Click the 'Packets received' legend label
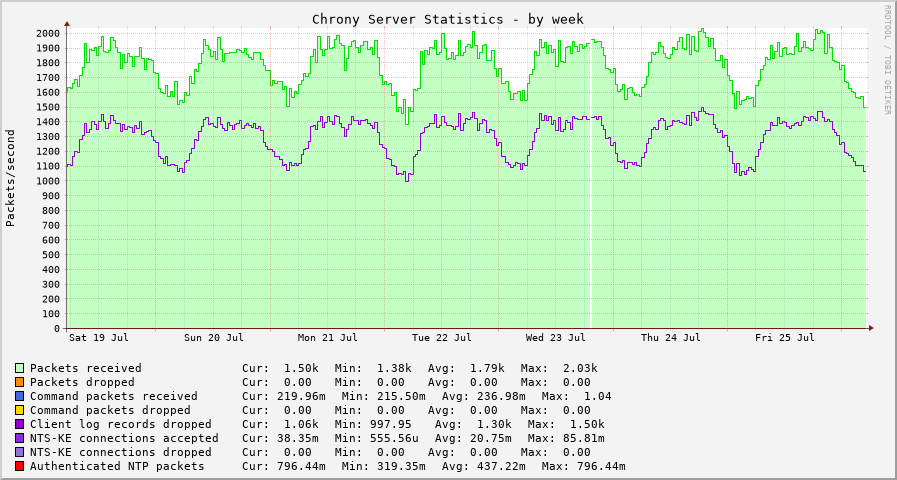This screenshot has height=480, width=897. [86, 368]
